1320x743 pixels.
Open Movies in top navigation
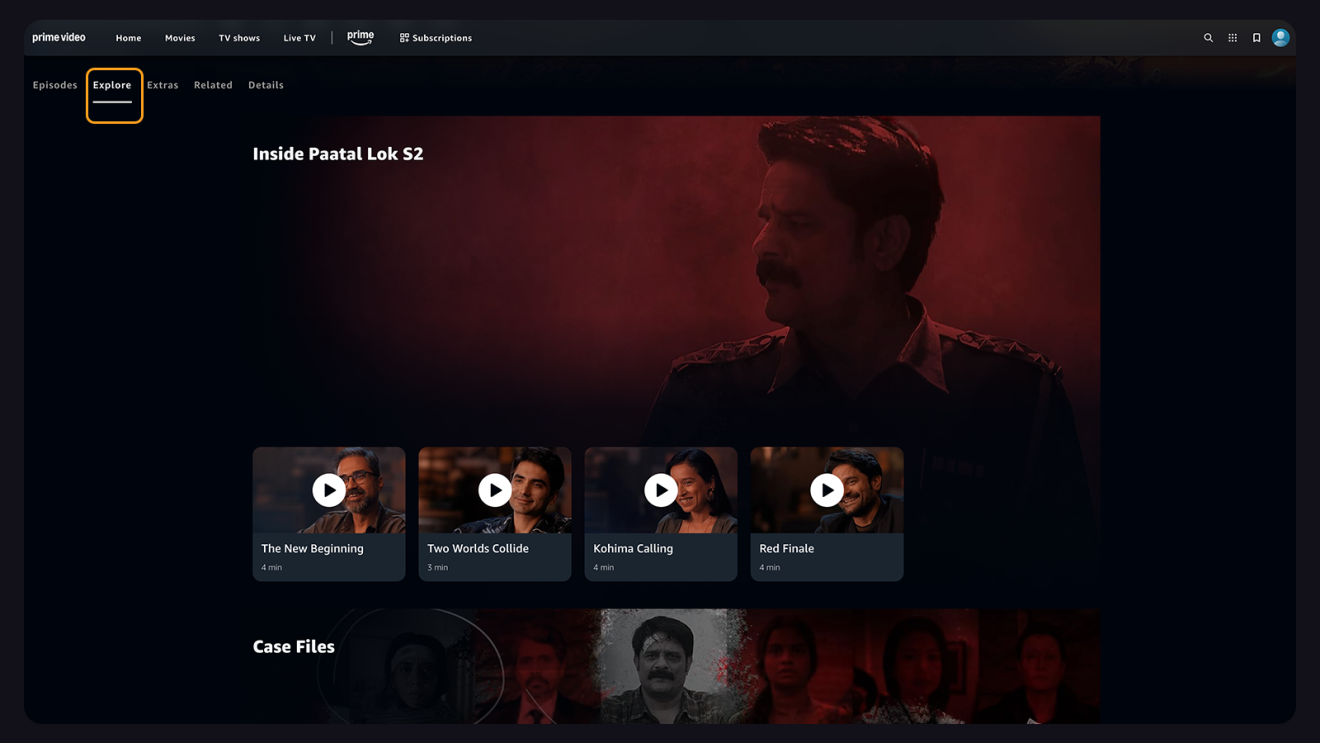180,38
